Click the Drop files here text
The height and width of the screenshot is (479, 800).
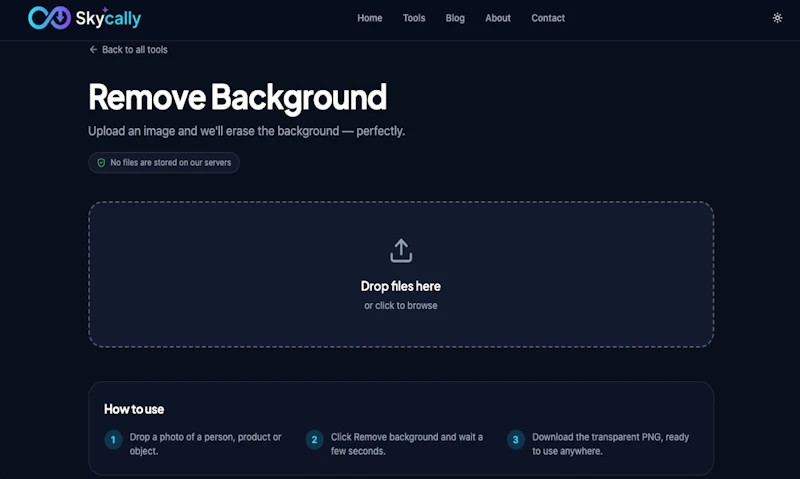(x=401, y=286)
